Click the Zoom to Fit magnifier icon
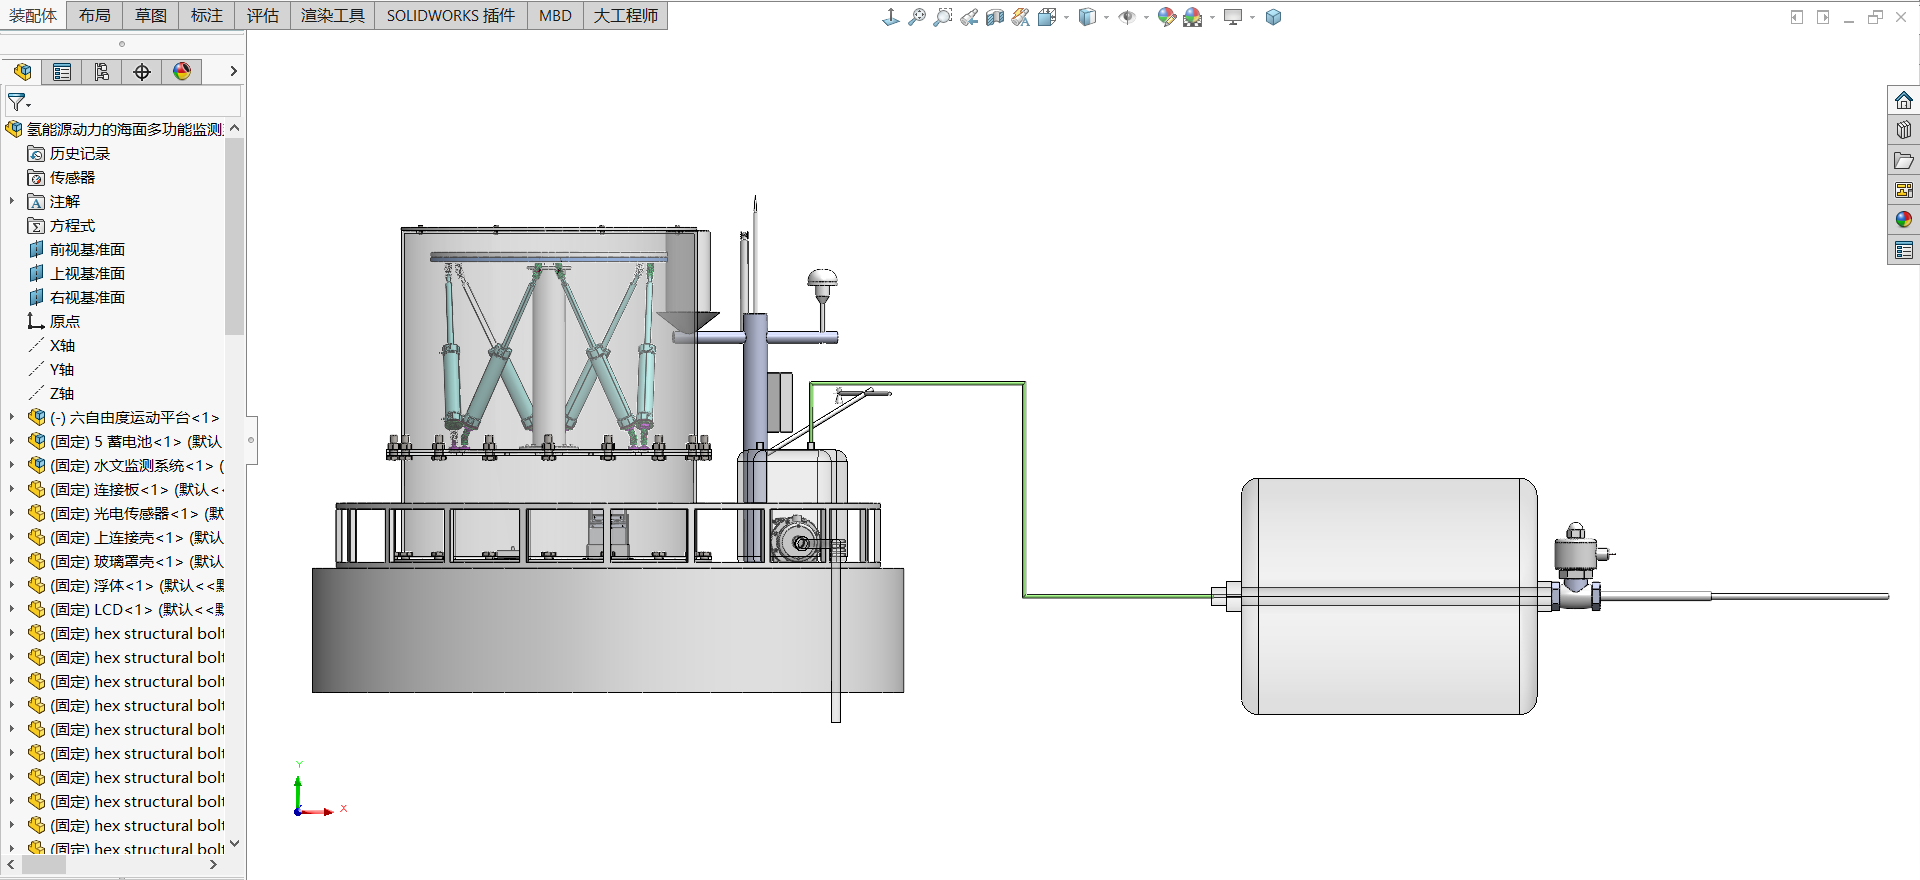This screenshot has width=1920, height=880. pyautogui.click(x=916, y=17)
